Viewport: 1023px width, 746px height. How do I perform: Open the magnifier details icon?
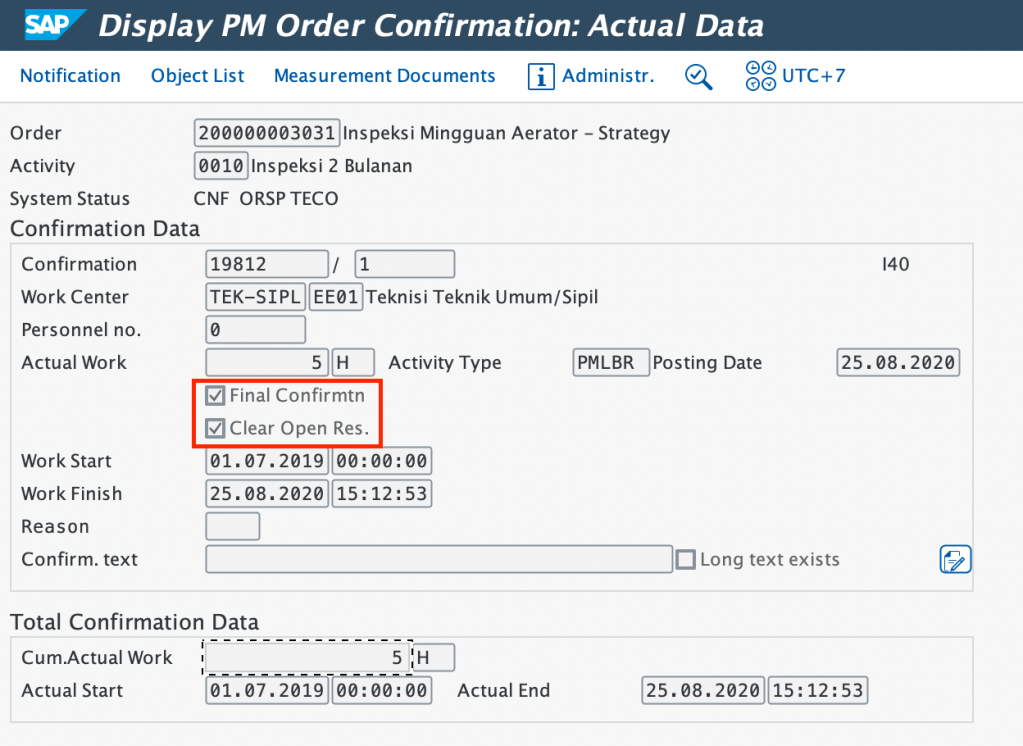coord(698,76)
